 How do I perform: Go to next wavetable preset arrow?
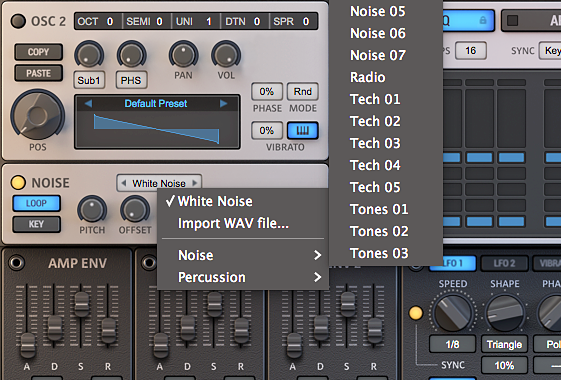(x=224, y=103)
